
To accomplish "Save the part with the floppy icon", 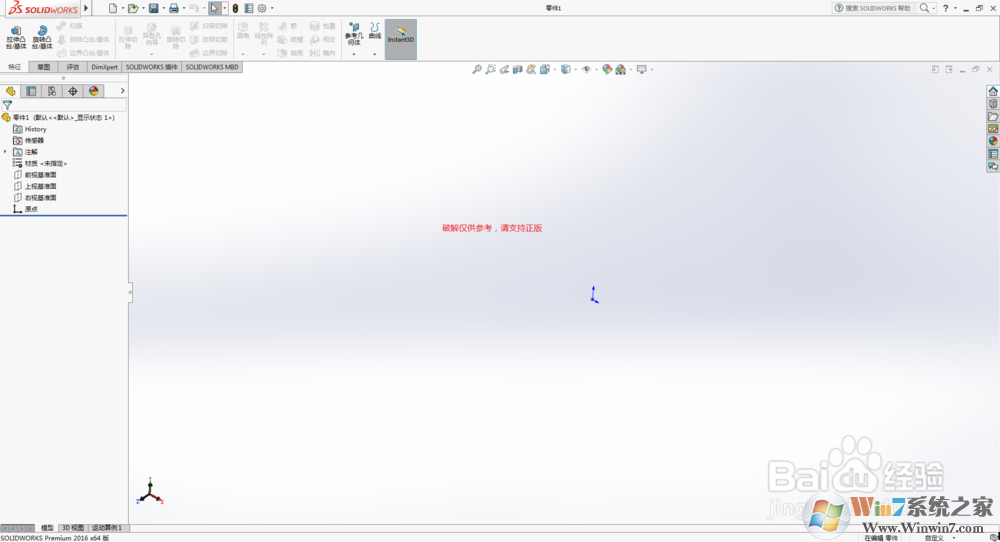I will [154, 8].
